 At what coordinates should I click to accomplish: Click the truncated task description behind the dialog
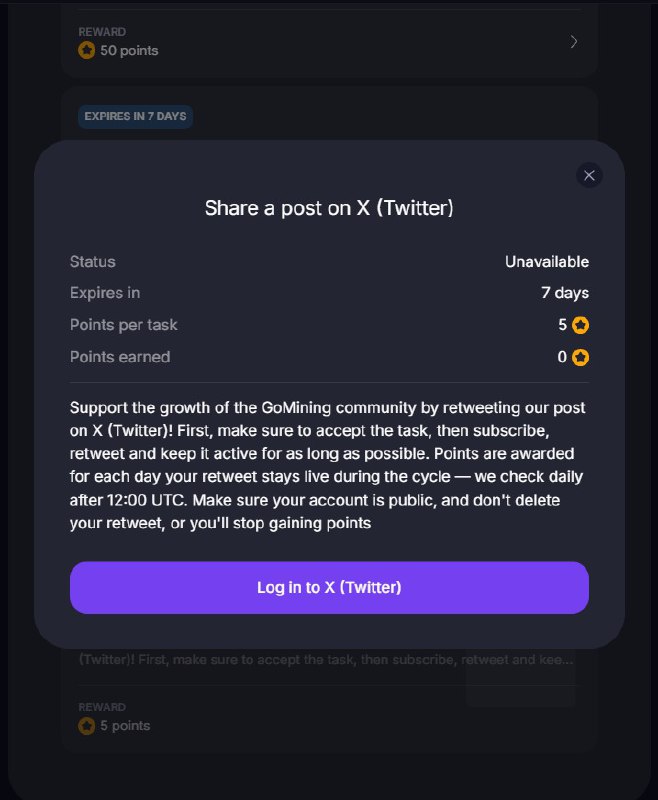tap(326, 660)
